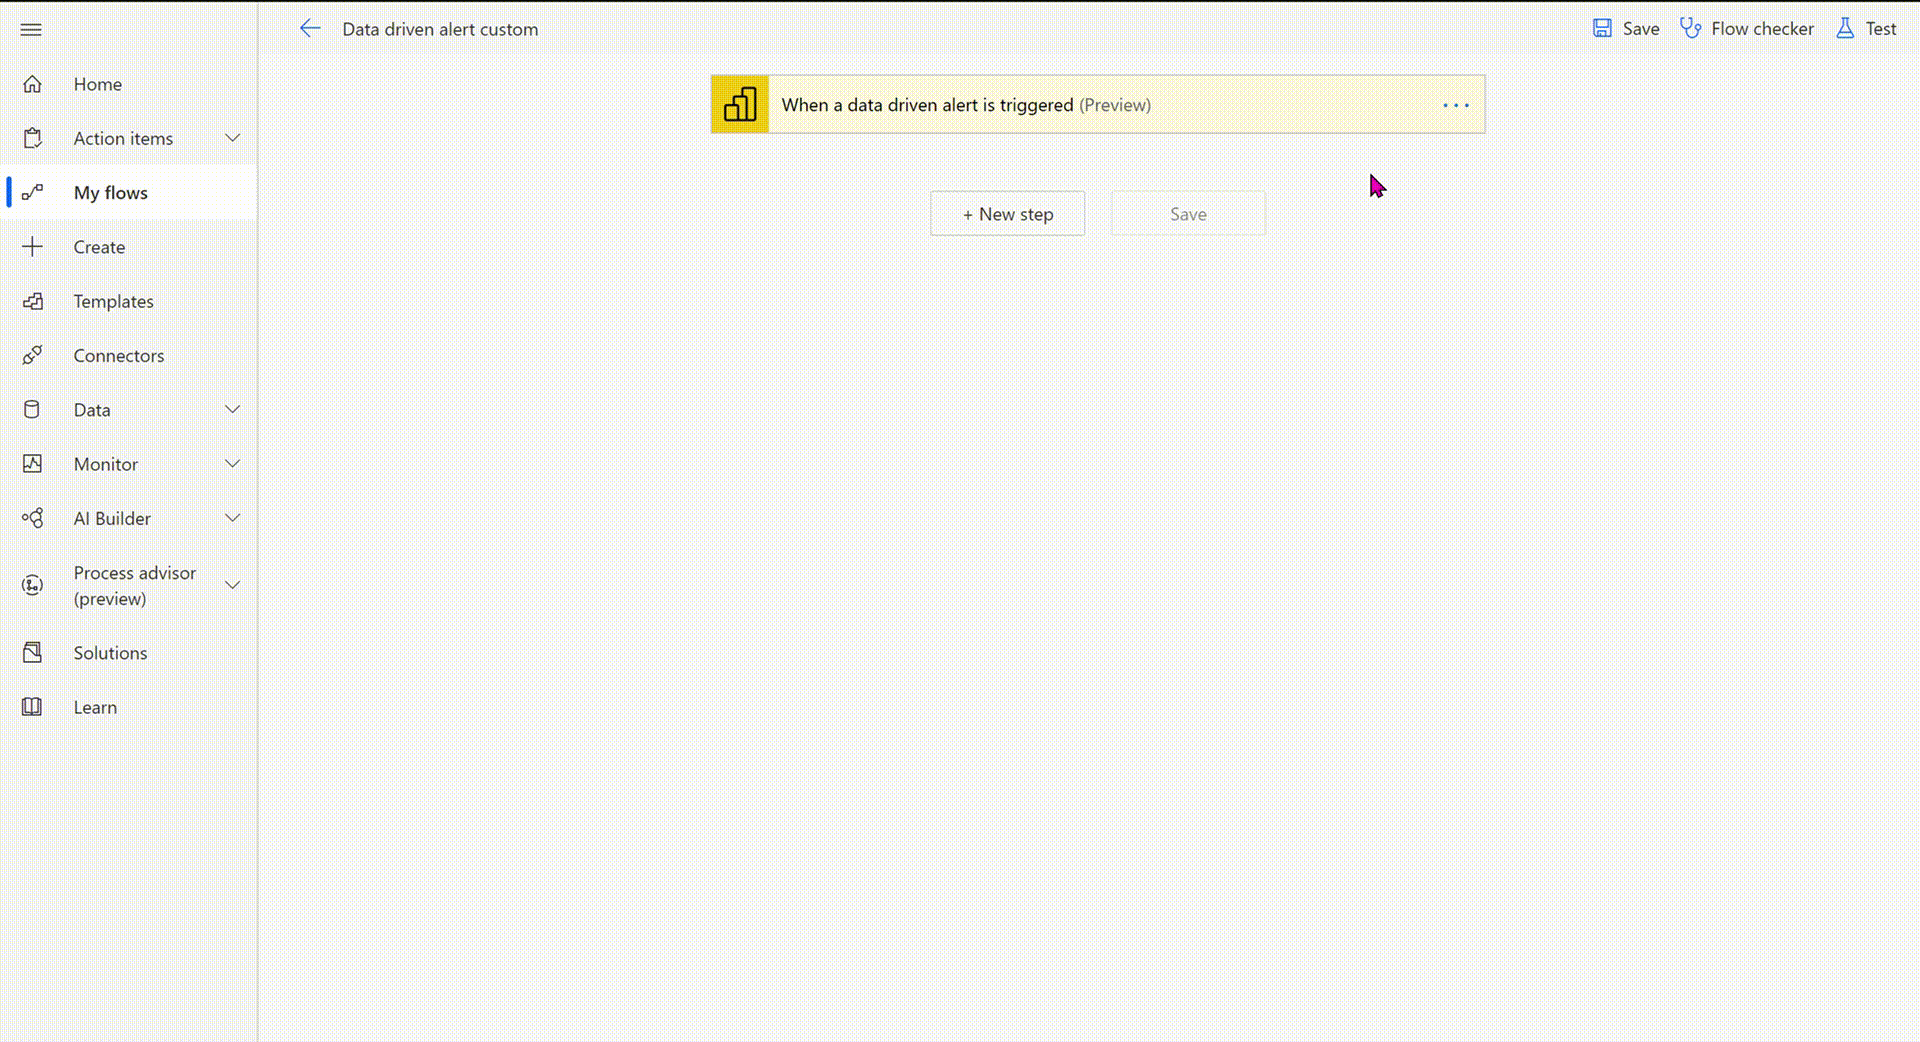Screen dimensions: 1920x1042
Task: Toggle the hamburger navigation menu
Action: pos(31,29)
